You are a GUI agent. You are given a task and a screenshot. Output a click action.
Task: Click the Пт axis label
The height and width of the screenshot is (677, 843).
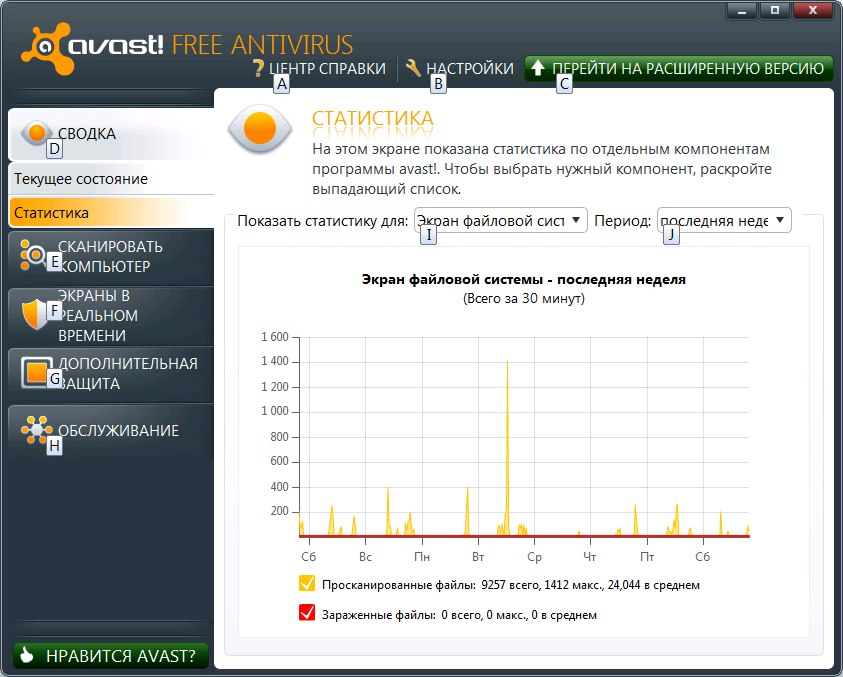click(x=647, y=557)
